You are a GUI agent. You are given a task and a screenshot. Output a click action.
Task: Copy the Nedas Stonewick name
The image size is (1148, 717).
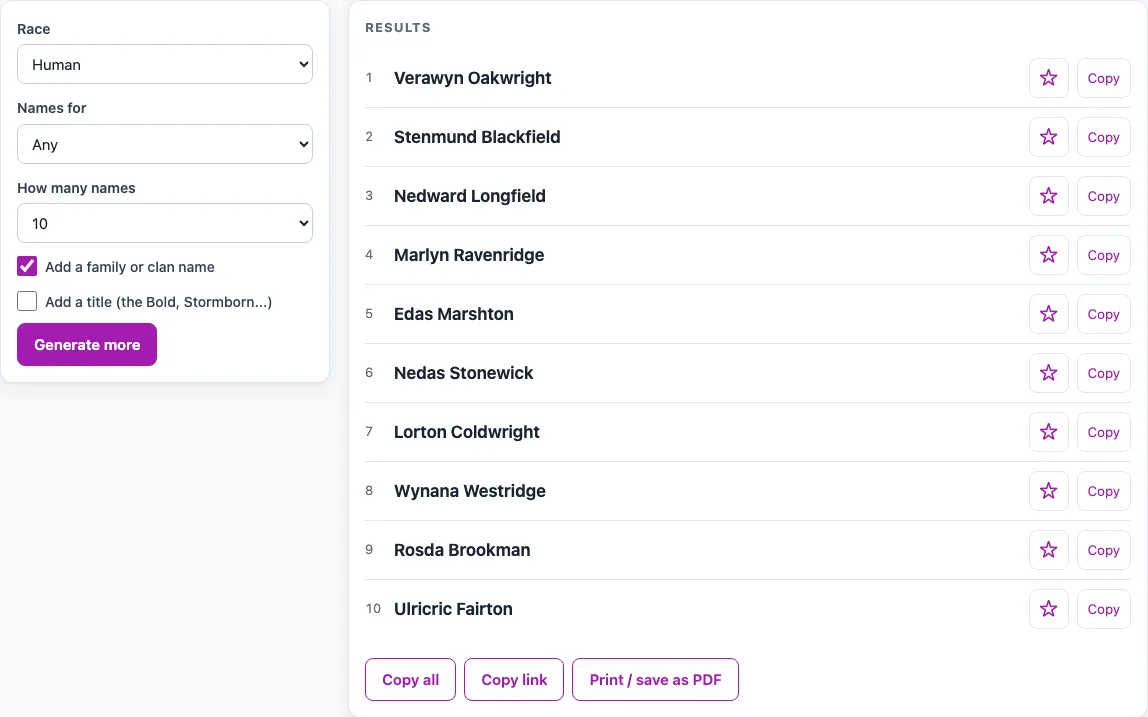pos(1103,373)
